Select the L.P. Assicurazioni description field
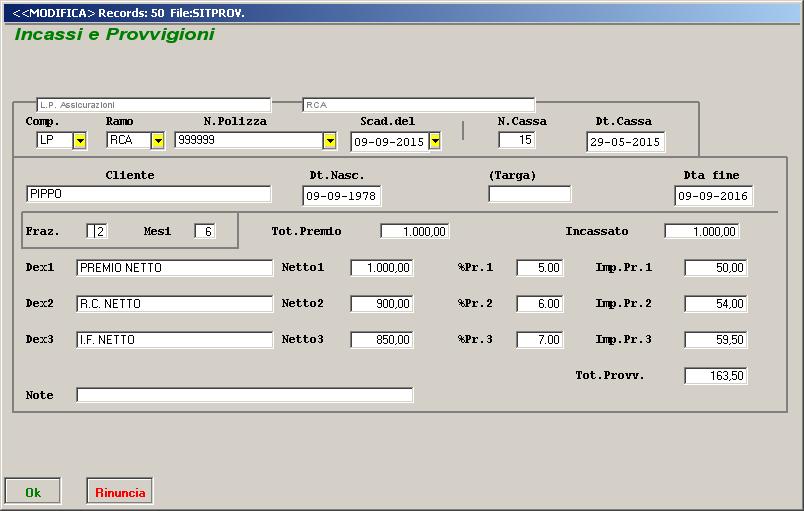The height and width of the screenshot is (511, 804). 154,105
